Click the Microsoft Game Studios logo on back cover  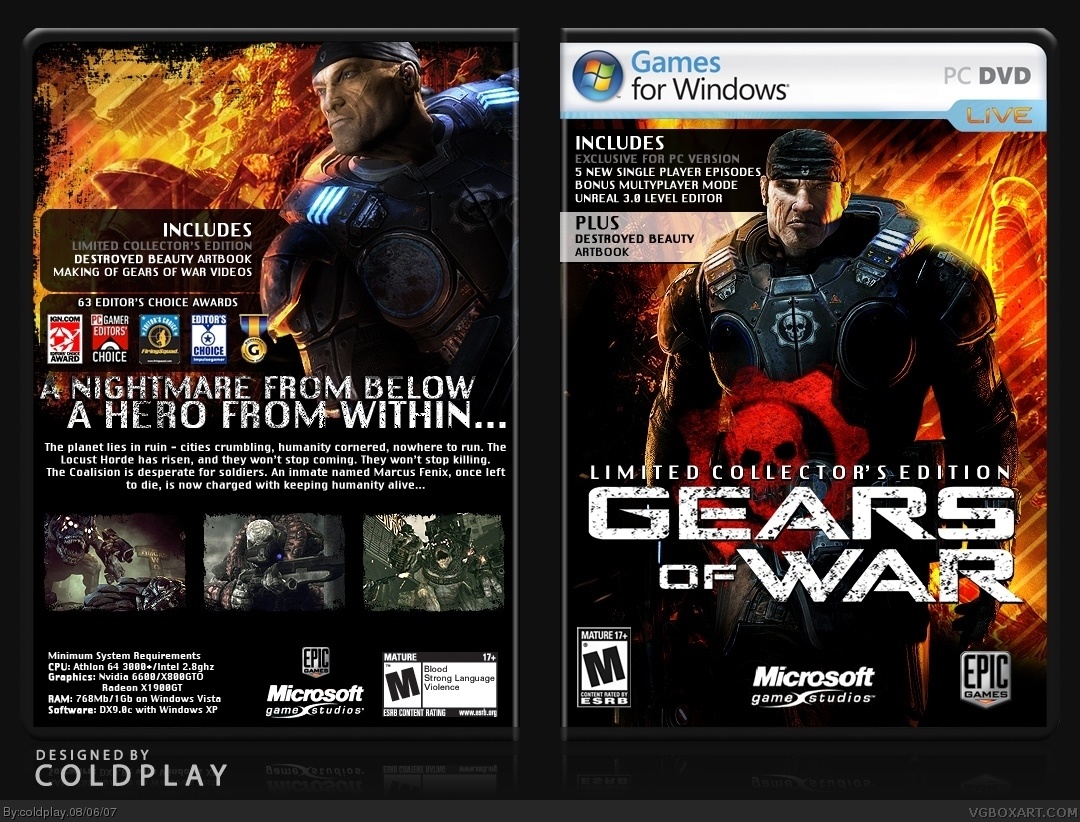click(315, 700)
